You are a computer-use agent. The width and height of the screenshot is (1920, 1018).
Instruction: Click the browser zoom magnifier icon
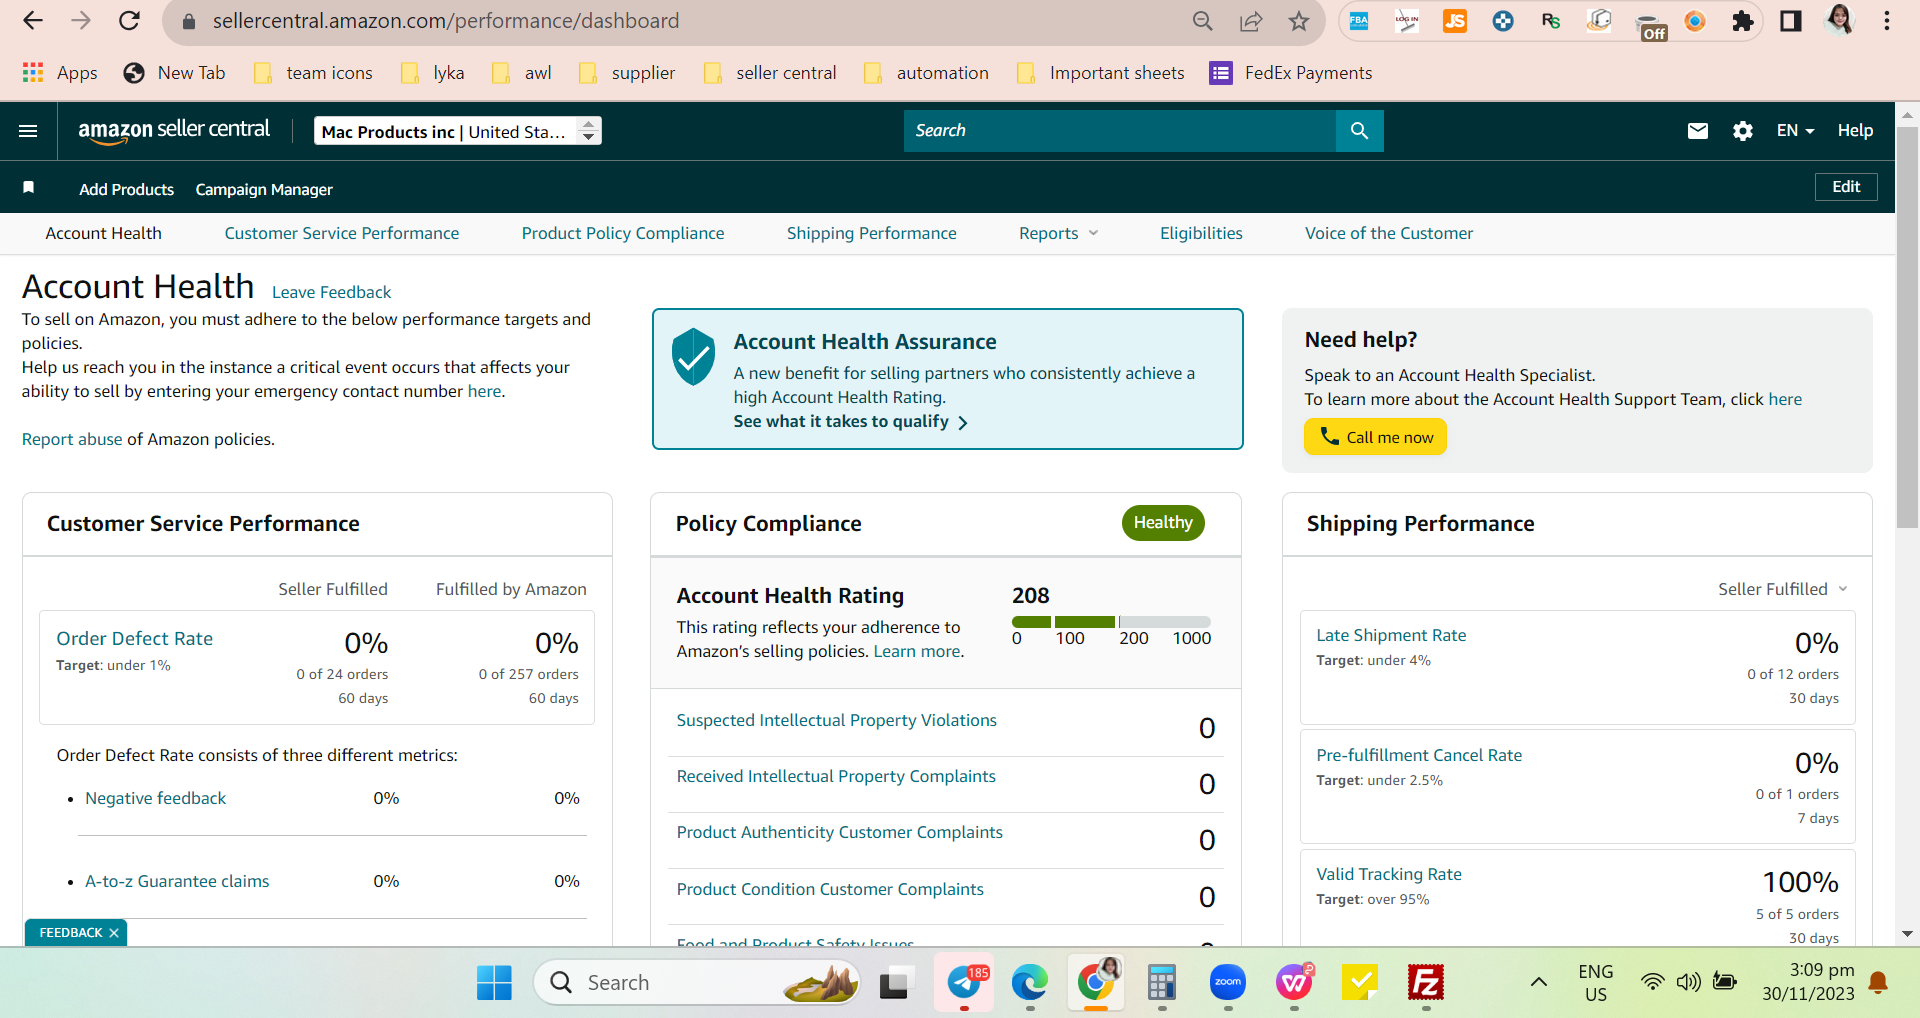tap(1203, 21)
